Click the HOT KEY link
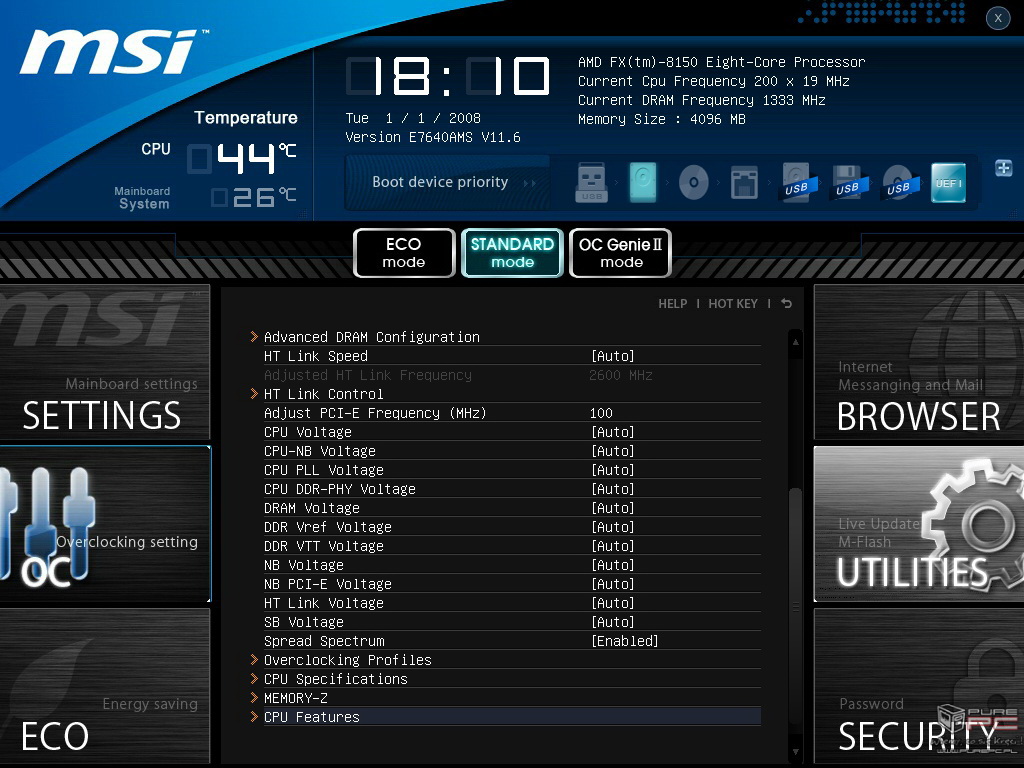The width and height of the screenshot is (1024, 768). 732,304
